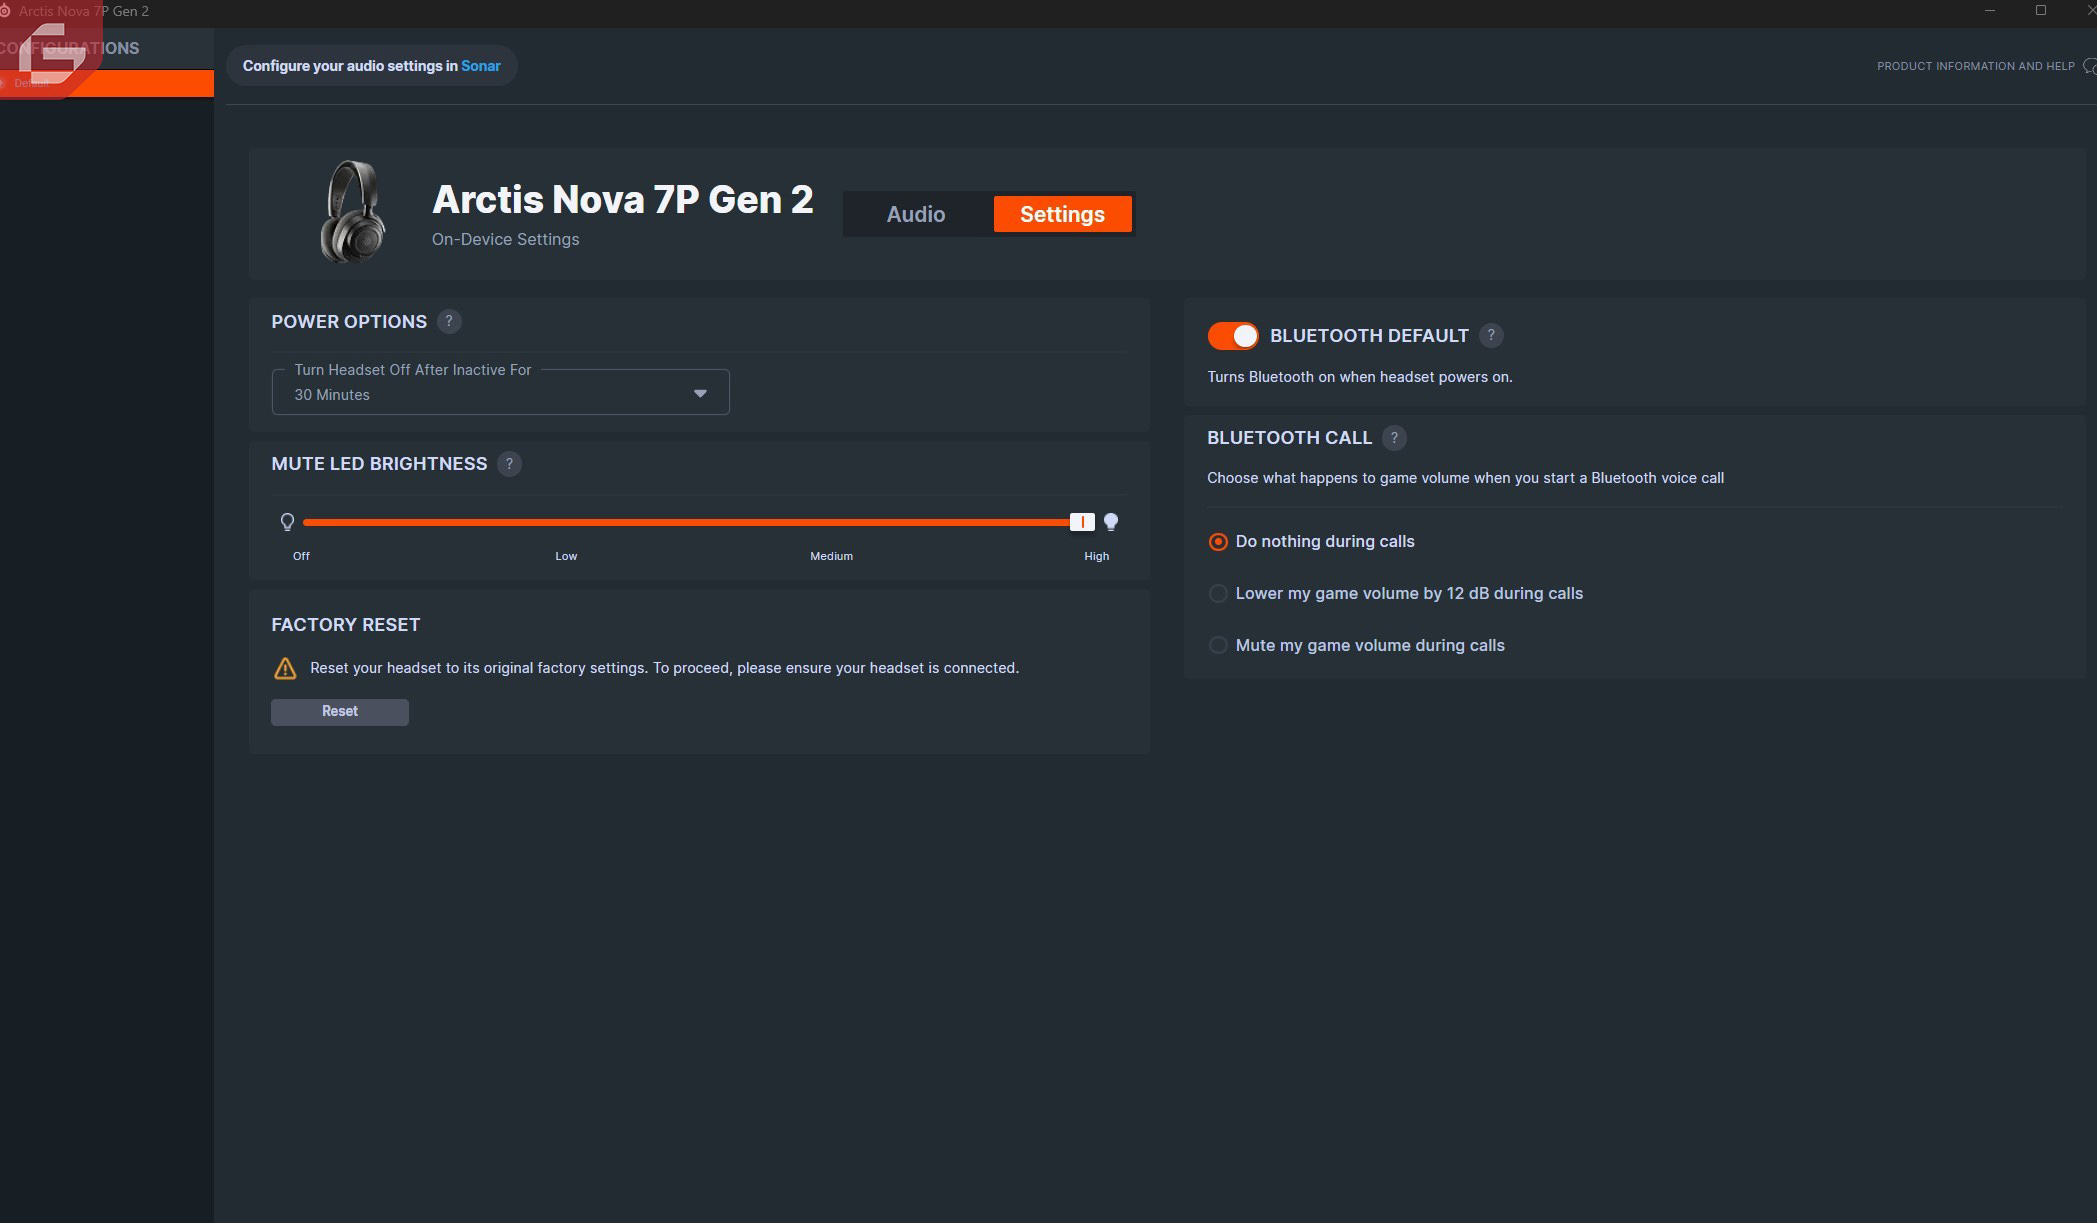Image resolution: width=2097 pixels, height=1223 pixels.
Task: Click the bright lightbulb icon at slider end
Action: [1111, 522]
